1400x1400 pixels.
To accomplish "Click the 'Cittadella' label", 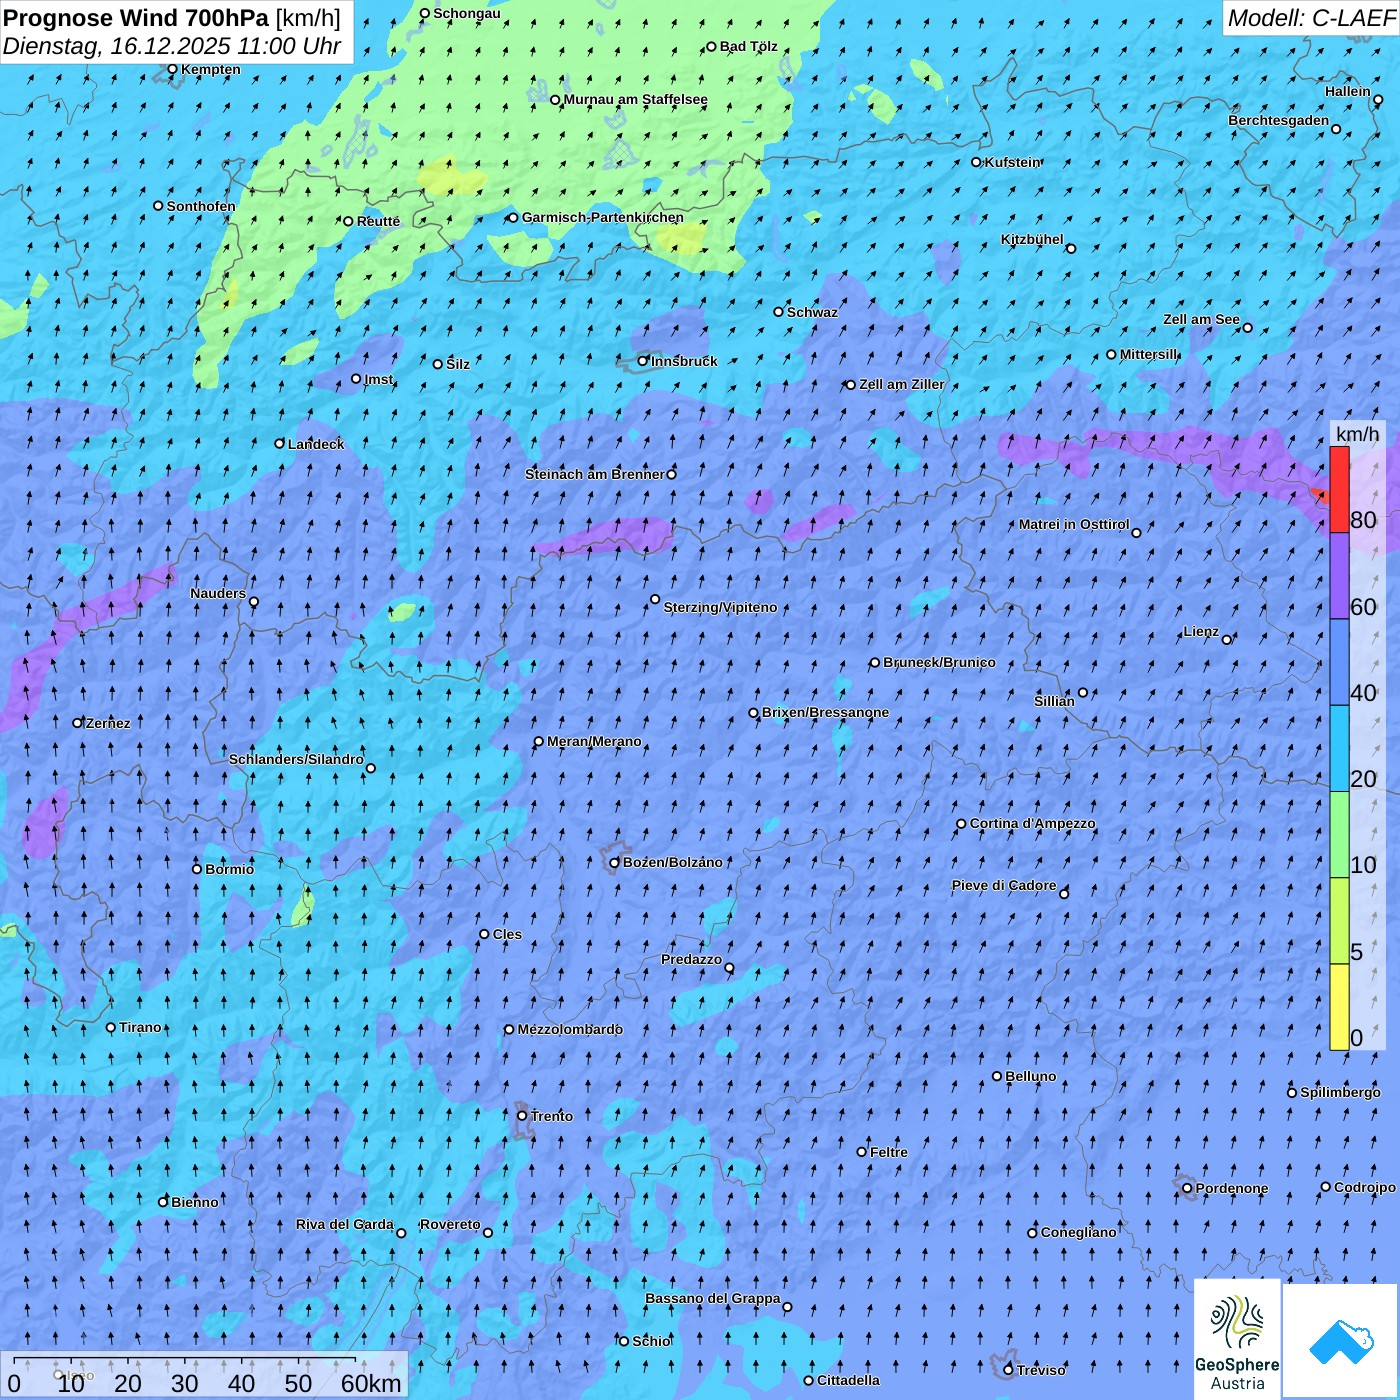I will [x=848, y=1380].
